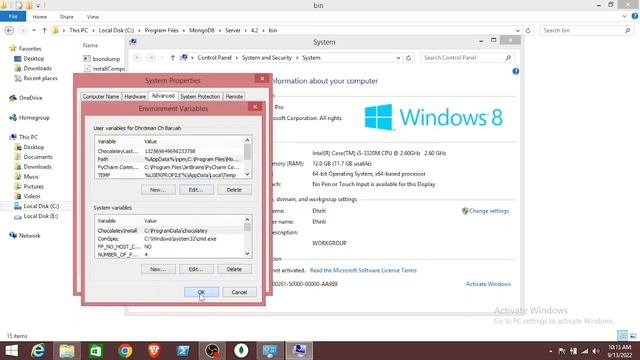Open Read the Microsoft Software License Terms

[363, 270]
